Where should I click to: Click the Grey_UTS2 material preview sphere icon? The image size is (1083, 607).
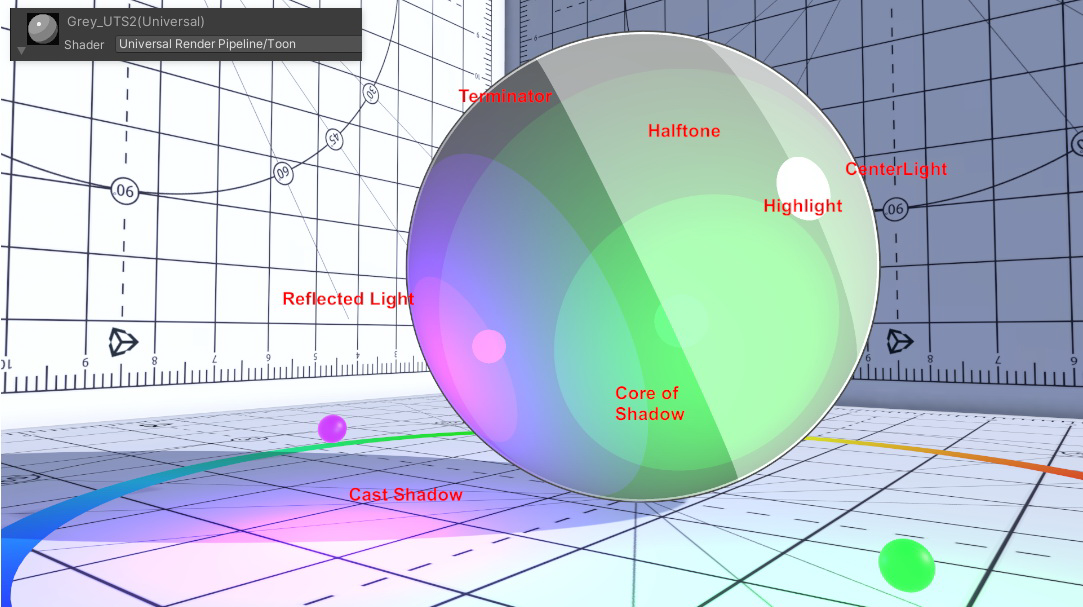tap(42, 29)
